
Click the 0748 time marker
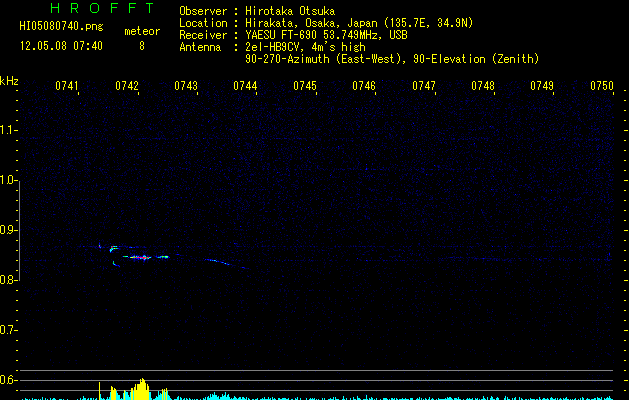point(483,86)
